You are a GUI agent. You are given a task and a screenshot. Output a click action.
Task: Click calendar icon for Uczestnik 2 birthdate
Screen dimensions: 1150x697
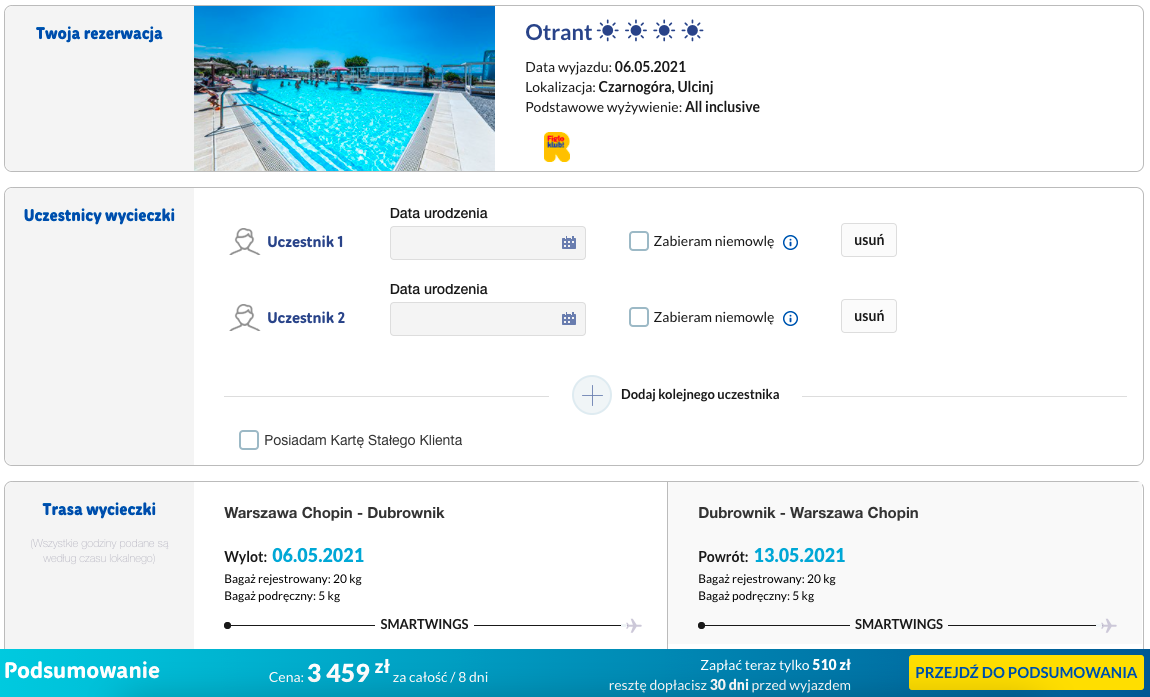569,319
